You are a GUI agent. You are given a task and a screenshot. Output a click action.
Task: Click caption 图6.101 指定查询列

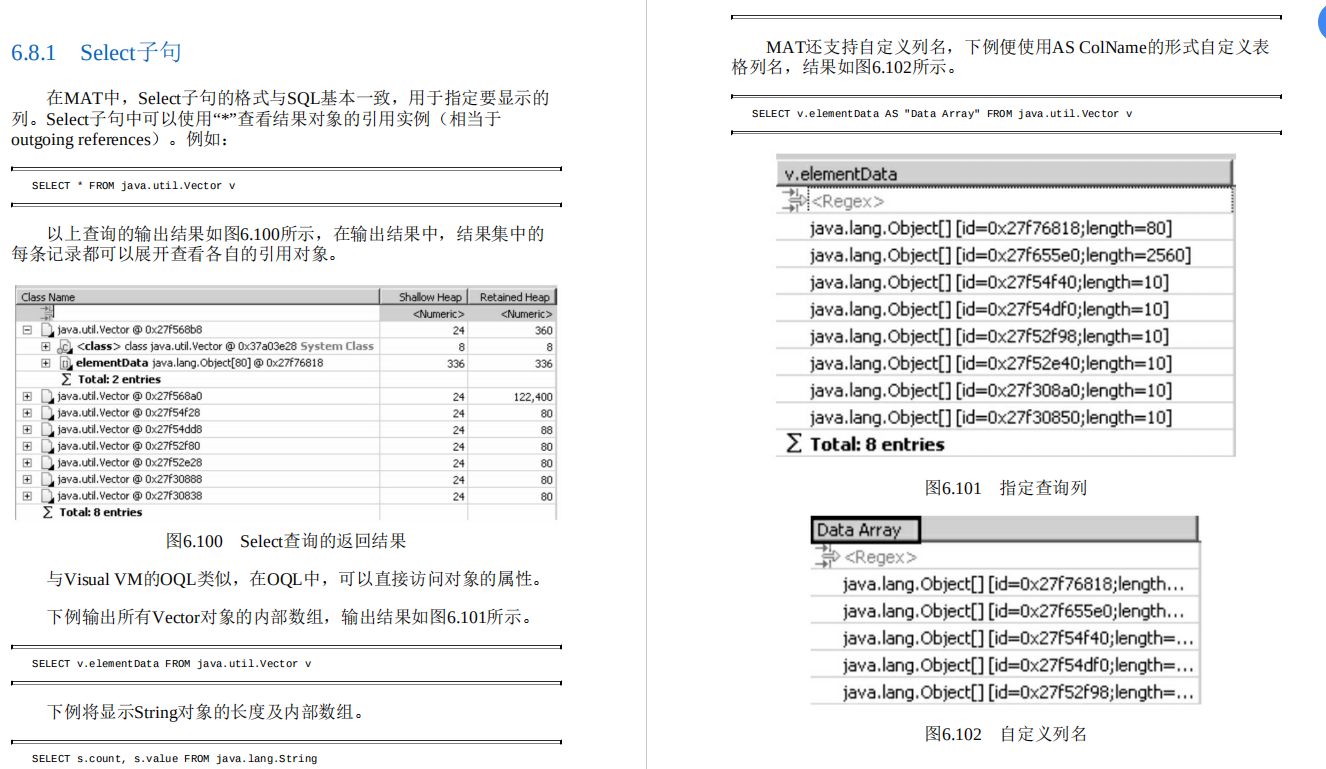(x=1005, y=488)
